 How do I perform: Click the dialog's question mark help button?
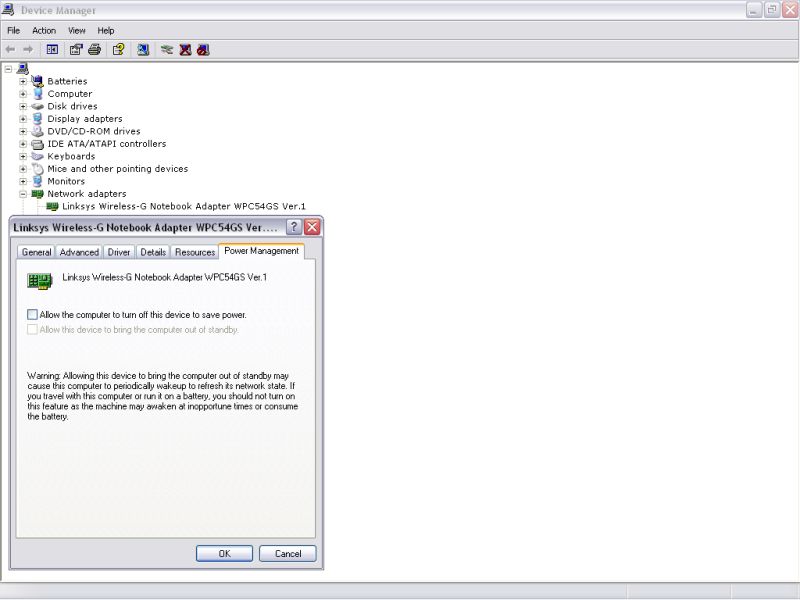coord(294,227)
